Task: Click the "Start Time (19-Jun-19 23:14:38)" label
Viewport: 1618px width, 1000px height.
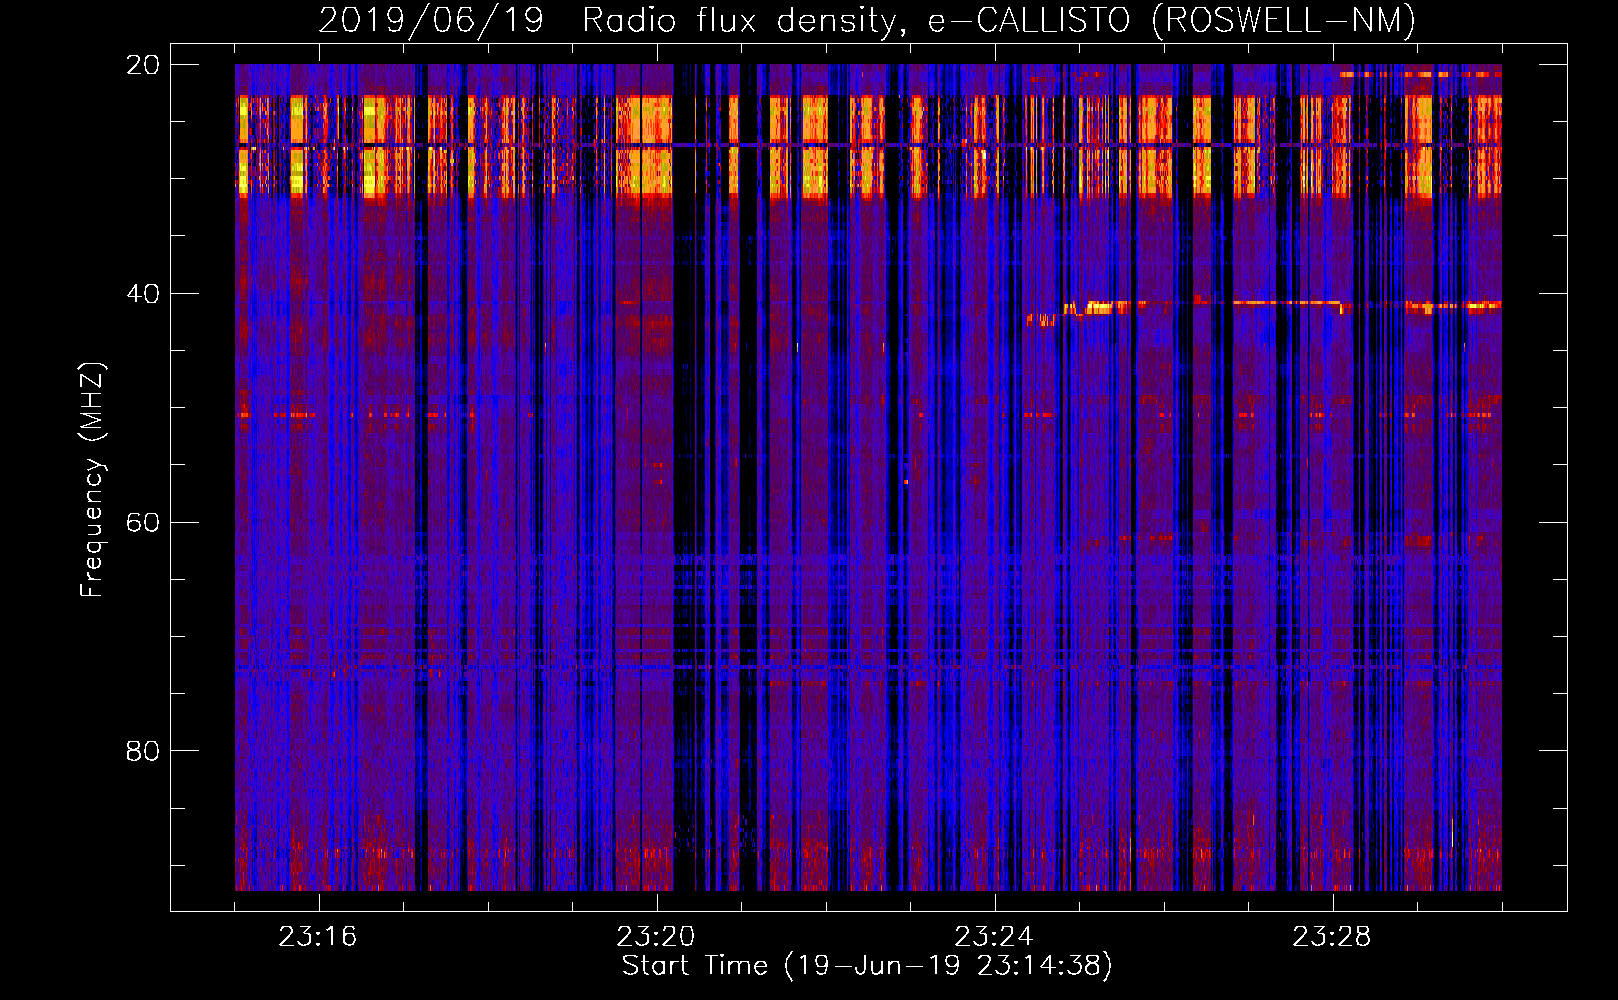Action: point(867,966)
